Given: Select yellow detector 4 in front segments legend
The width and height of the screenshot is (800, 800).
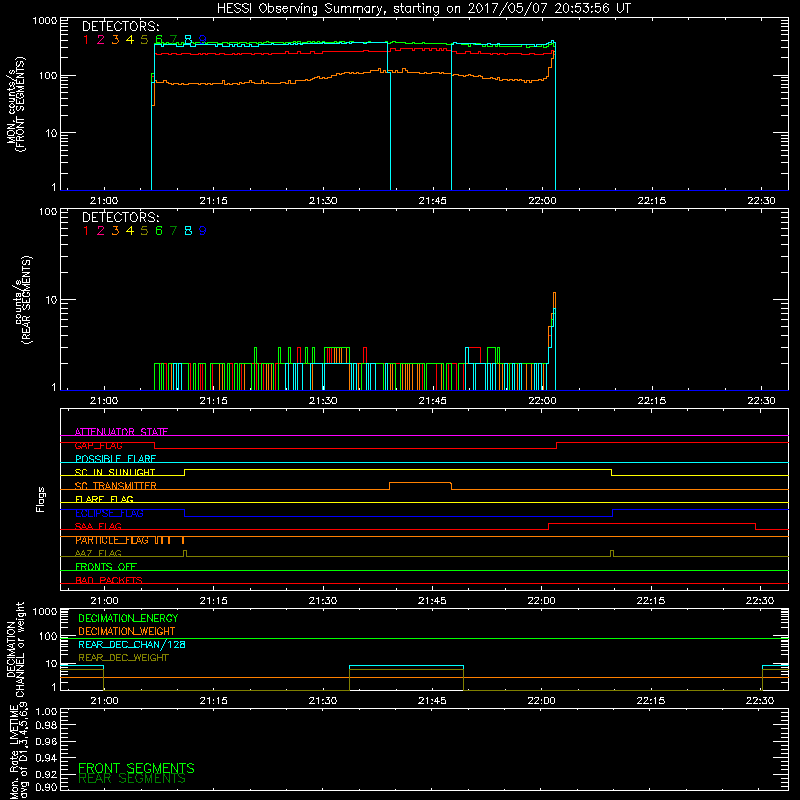Looking at the screenshot, I should click(x=130, y=40).
